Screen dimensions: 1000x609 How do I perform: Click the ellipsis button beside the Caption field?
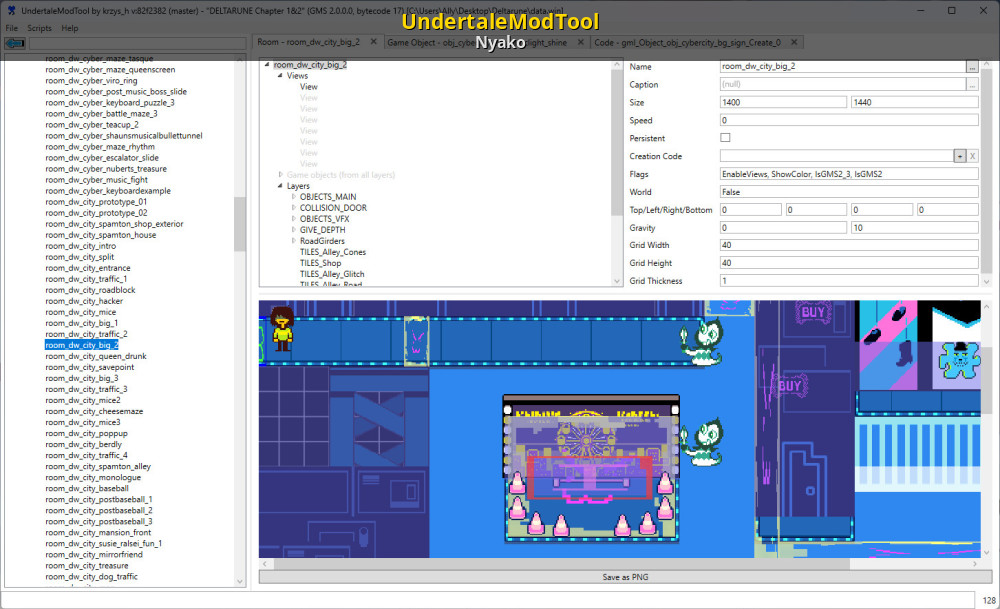[x=972, y=84]
